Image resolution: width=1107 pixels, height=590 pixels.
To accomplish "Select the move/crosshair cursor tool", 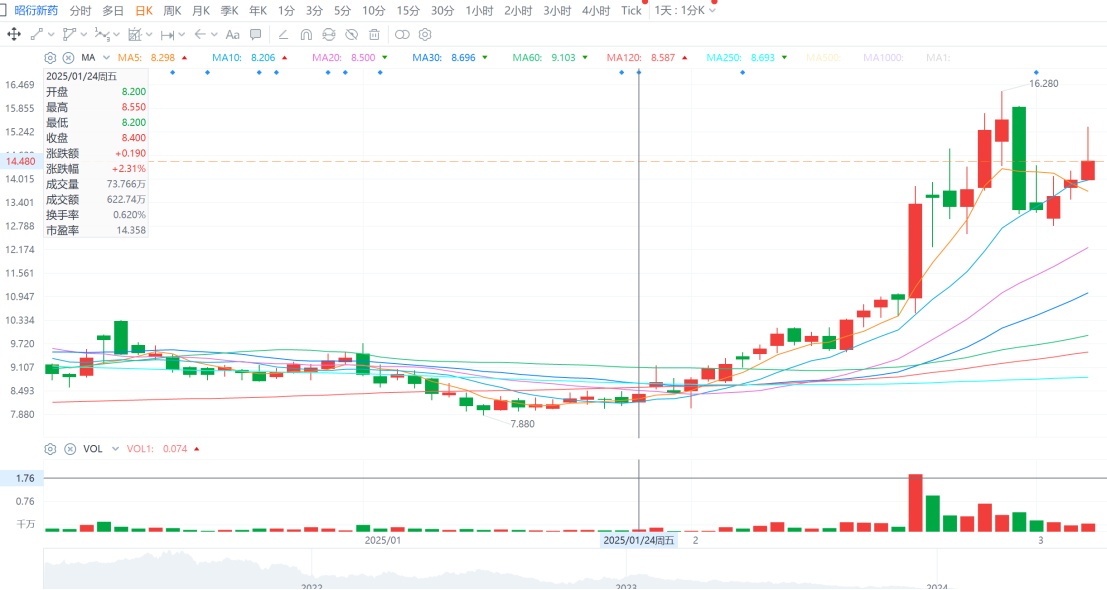I will point(14,34).
